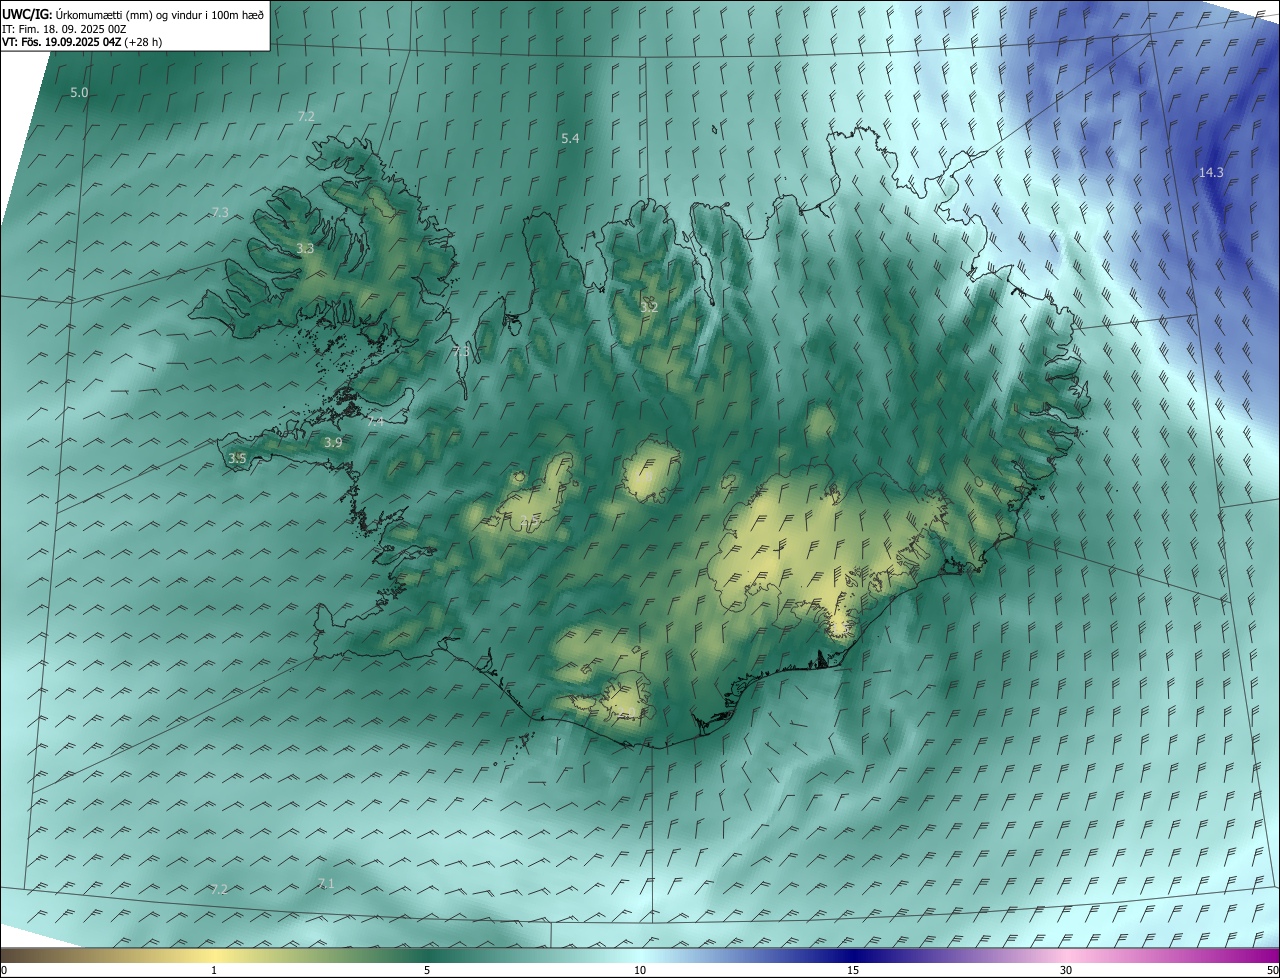The width and height of the screenshot is (1280, 978).
Task: Click the 3.9 value on the Snæfellsnes peninsula
Action: tap(333, 442)
